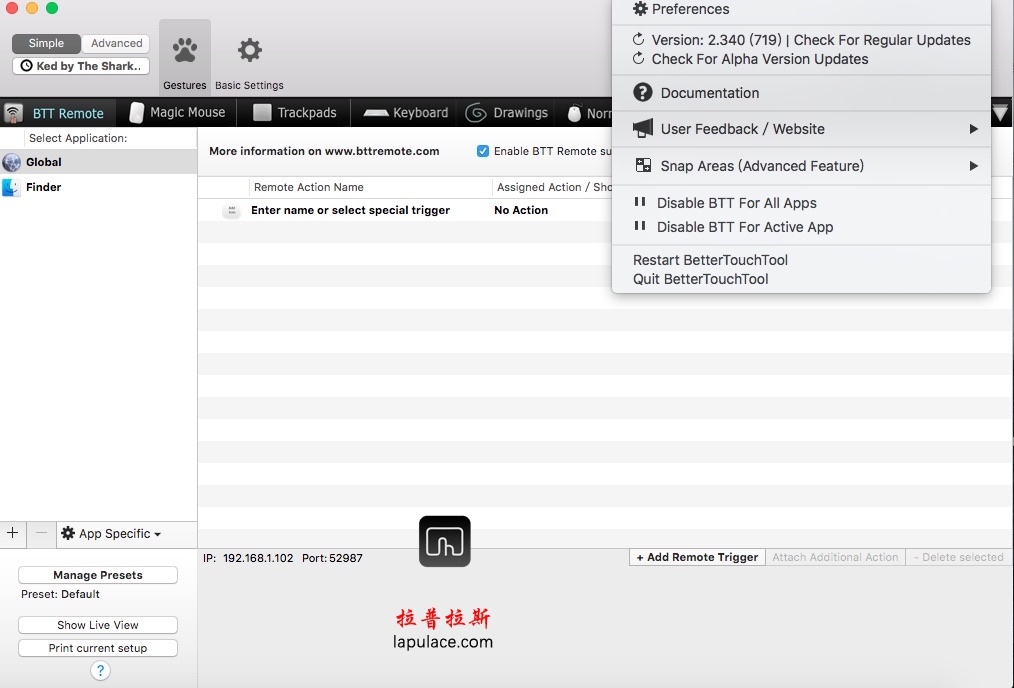Screen dimensions: 1014x688
Task: Click the BetterTouchTool logo icon at bottom
Action: (444, 541)
